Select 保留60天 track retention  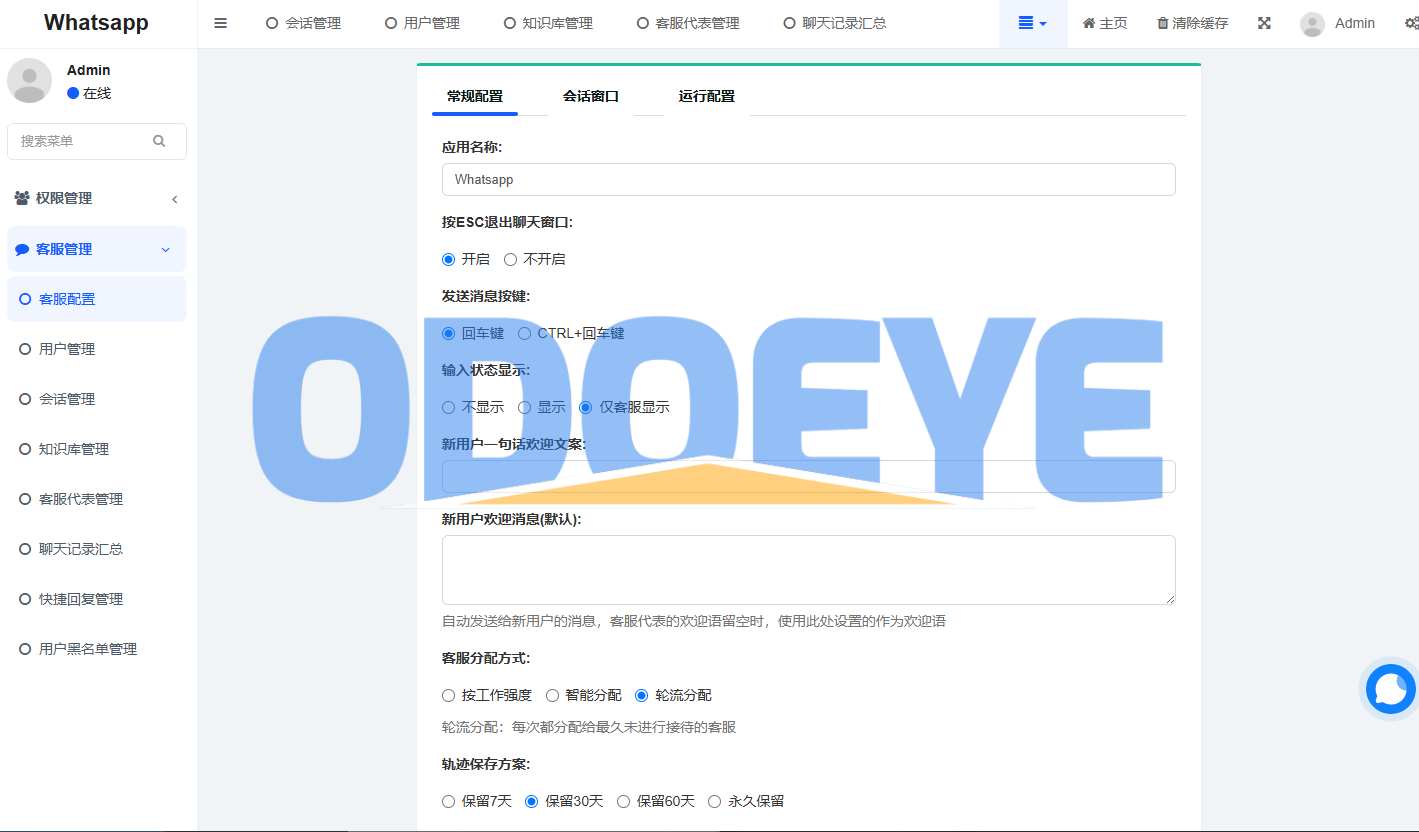(x=623, y=801)
